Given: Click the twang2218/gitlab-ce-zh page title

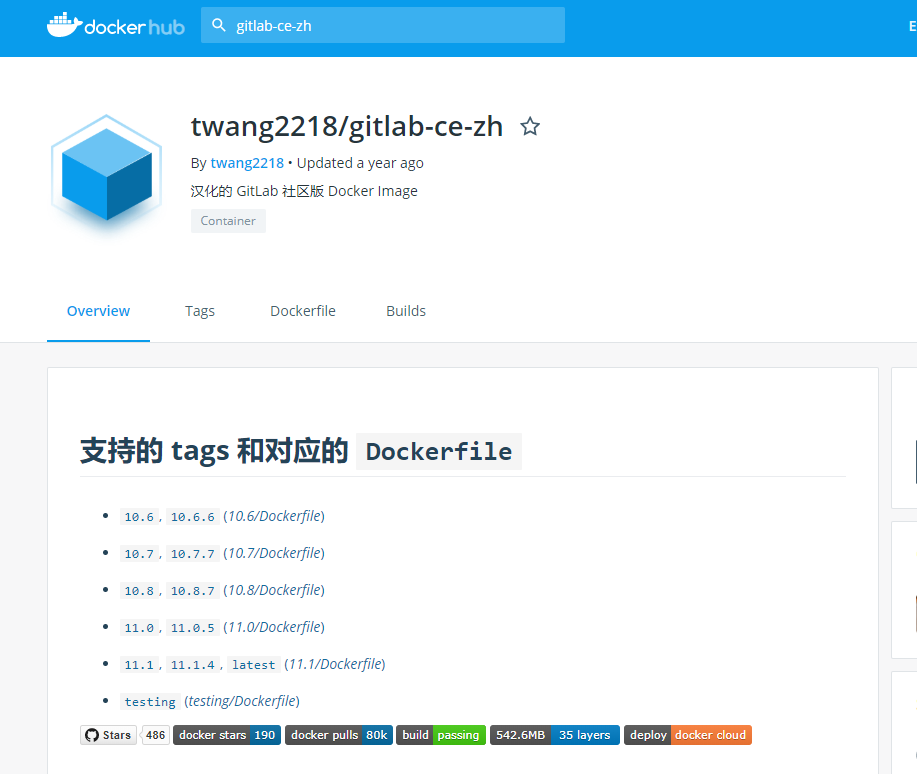Looking at the screenshot, I should 347,126.
